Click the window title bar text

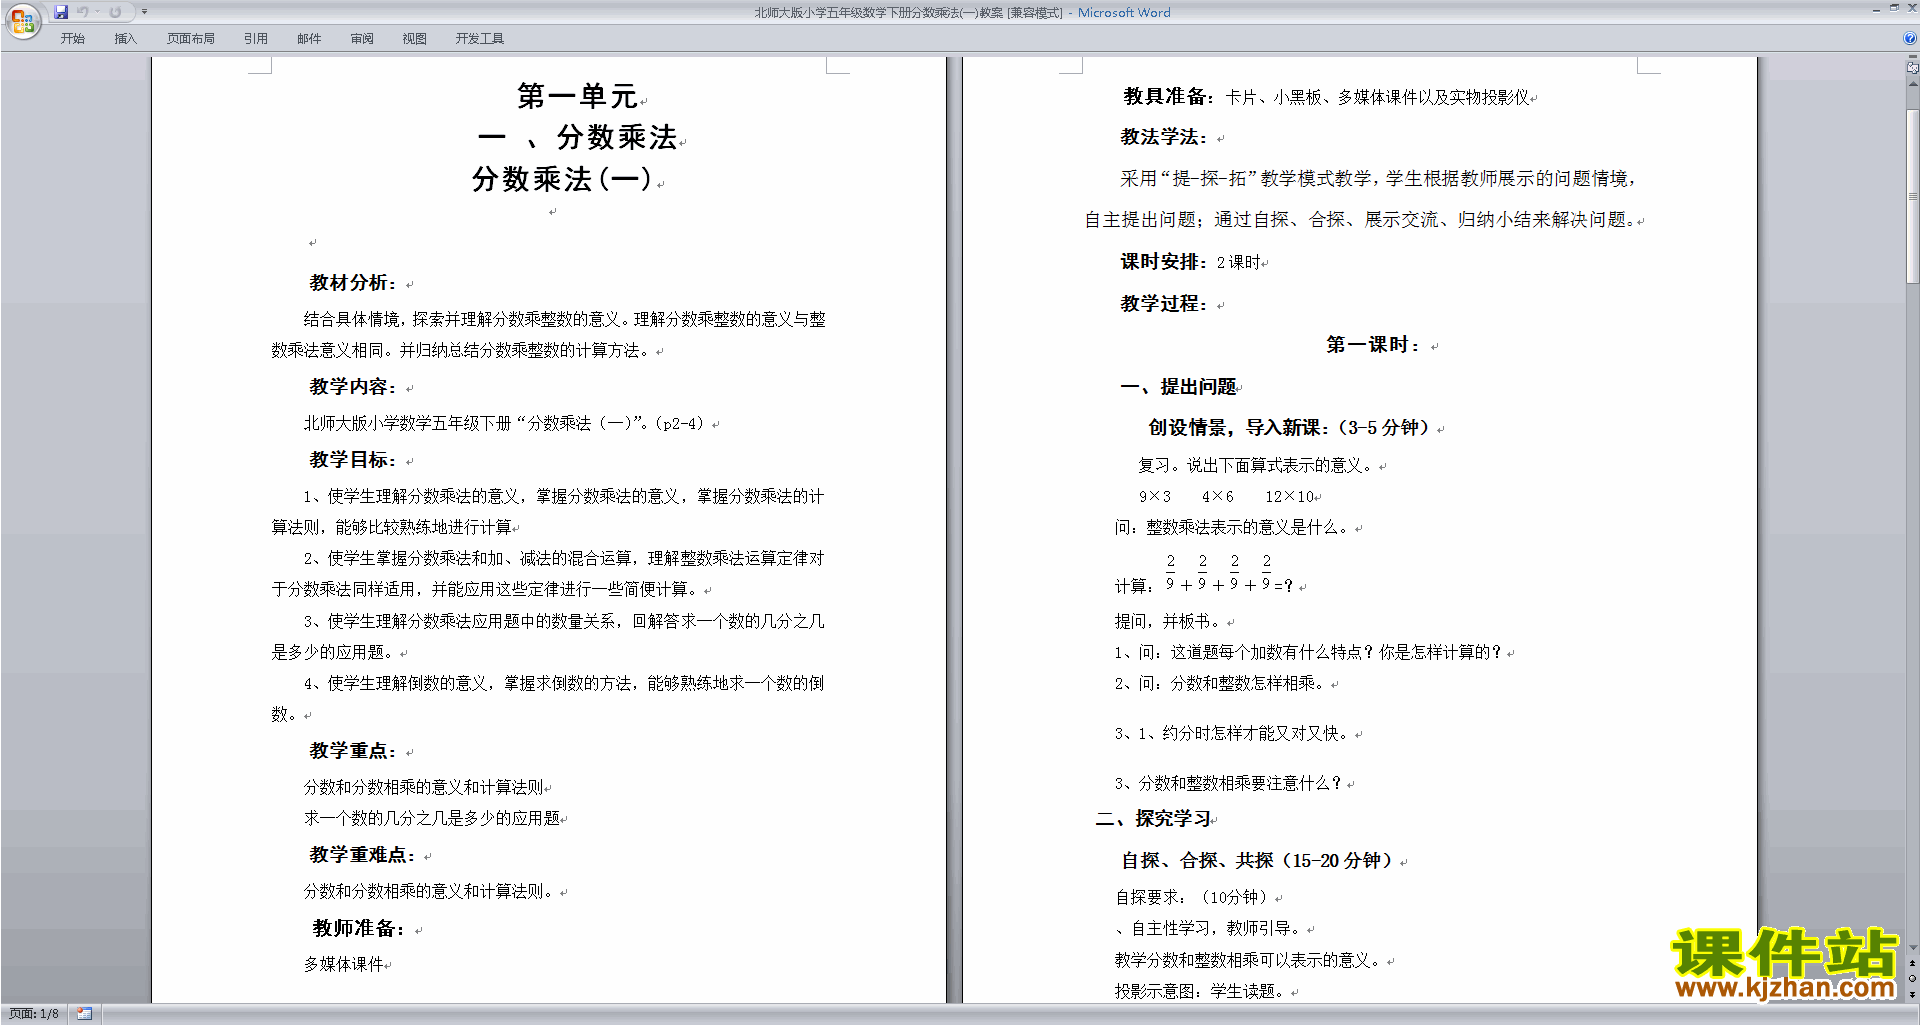(962, 12)
